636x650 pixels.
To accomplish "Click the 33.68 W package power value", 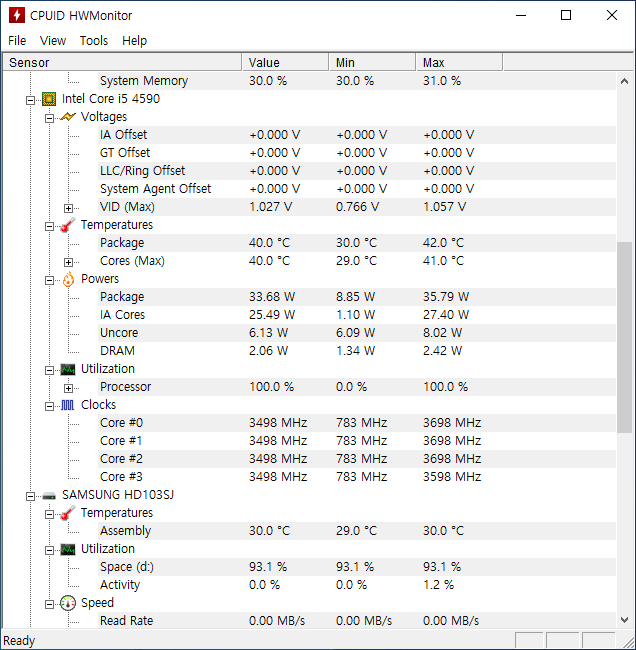I will (272, 297).
